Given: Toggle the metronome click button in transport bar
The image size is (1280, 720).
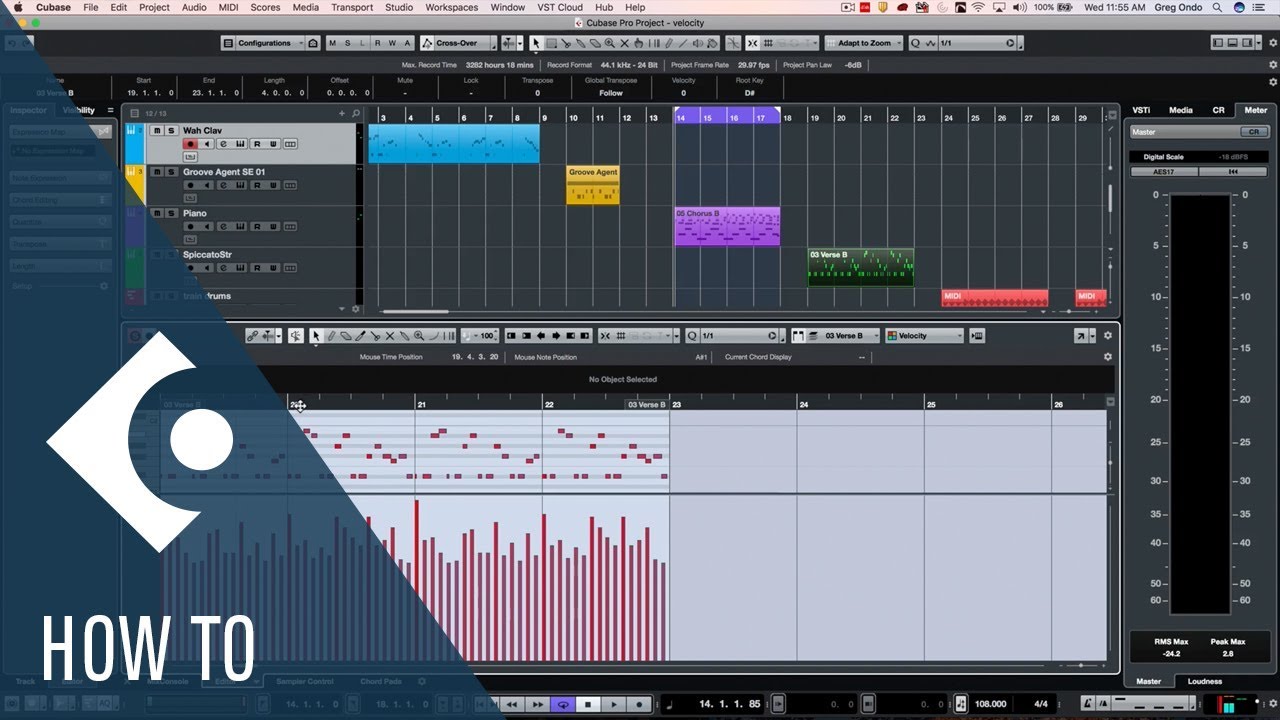Looking at the screenshot, I should point(1089,704).
